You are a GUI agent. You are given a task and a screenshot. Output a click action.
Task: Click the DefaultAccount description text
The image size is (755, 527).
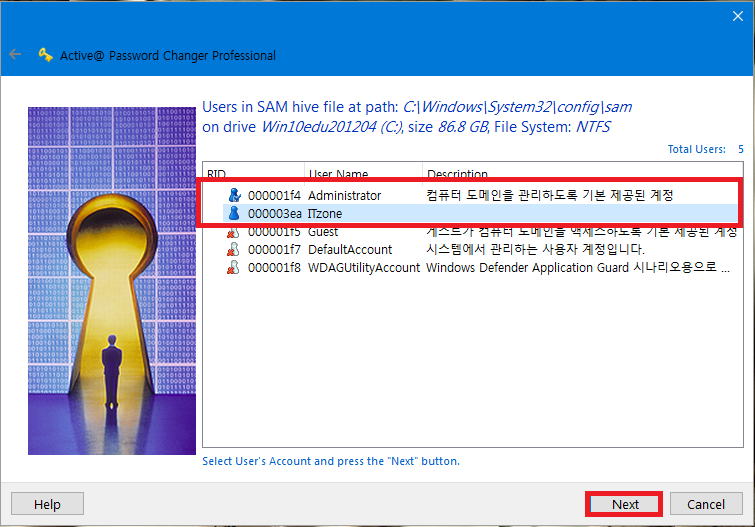535,250
